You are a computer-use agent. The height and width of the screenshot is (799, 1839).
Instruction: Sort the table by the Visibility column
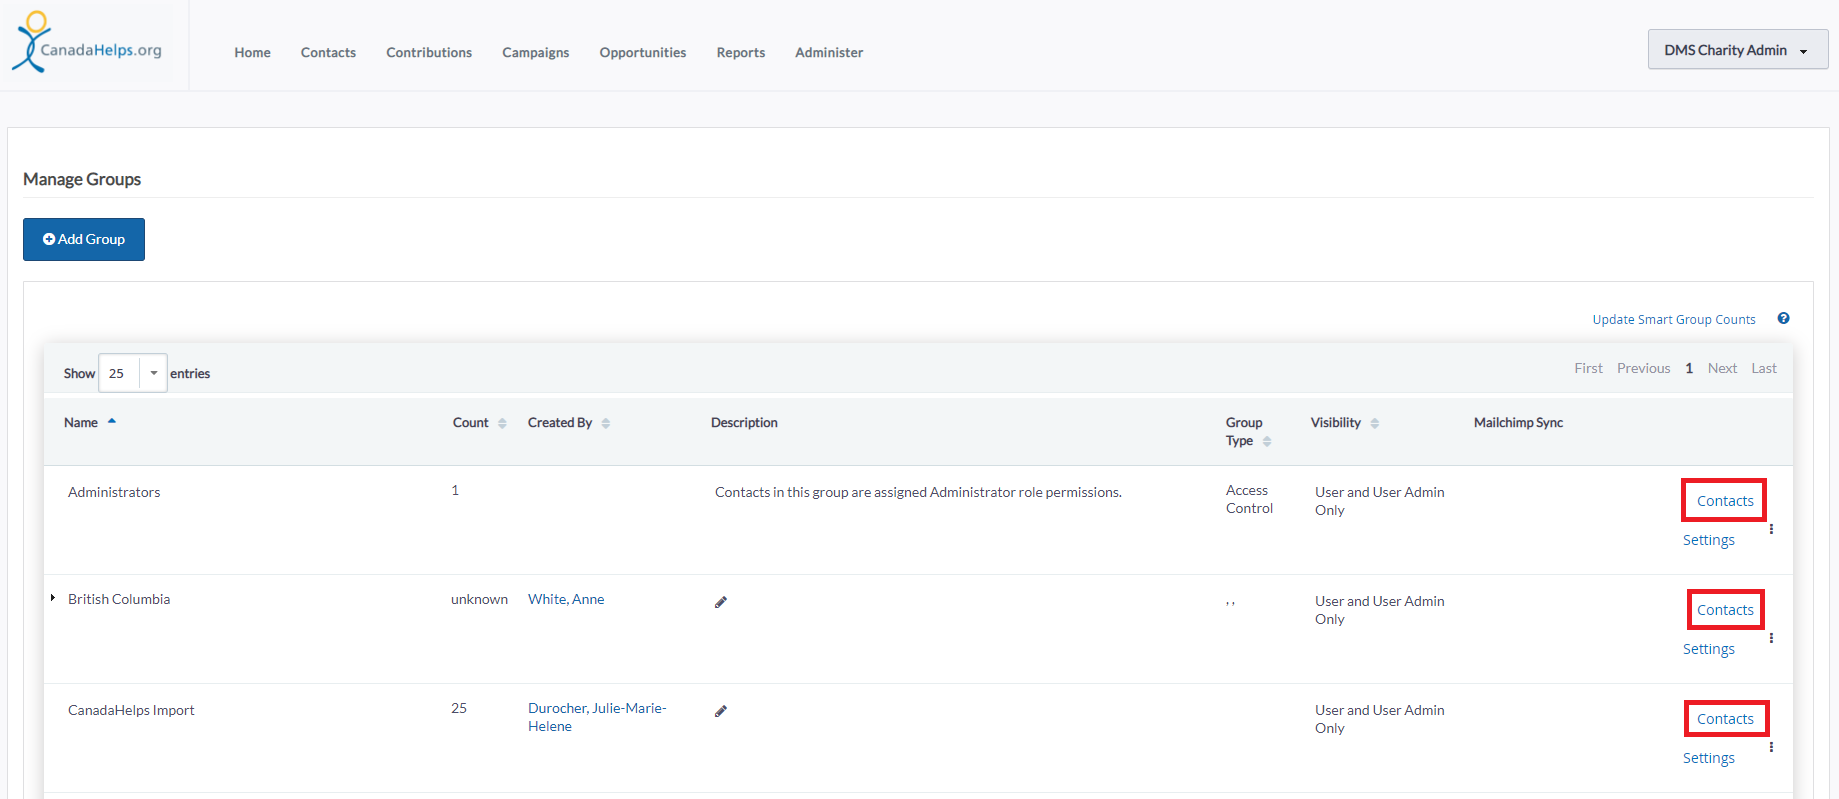point(1345,423)
